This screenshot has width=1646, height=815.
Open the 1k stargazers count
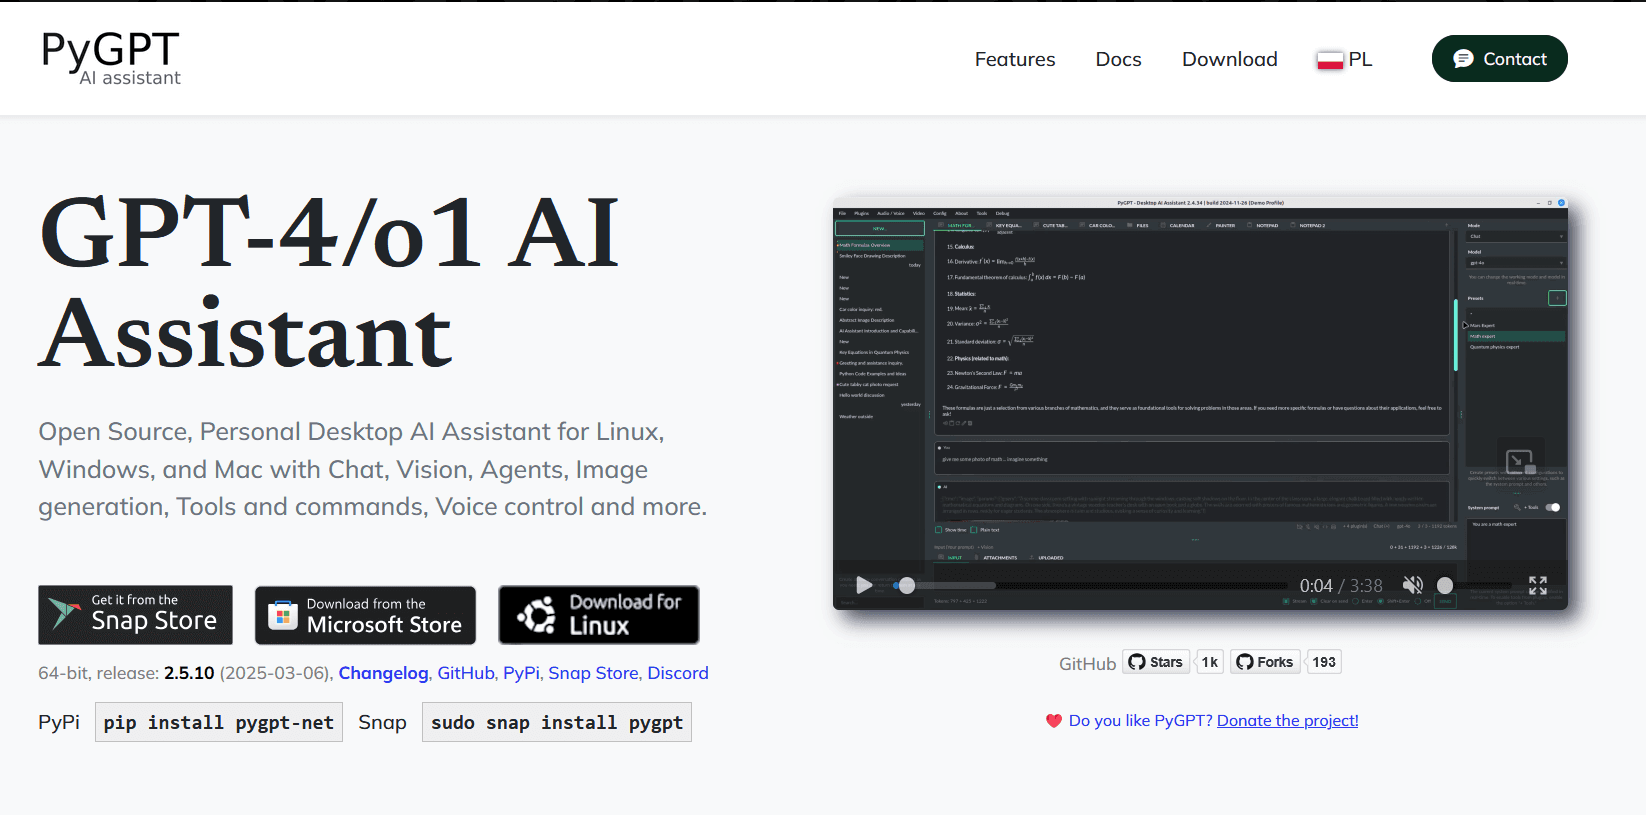[x=1210, y=662]
